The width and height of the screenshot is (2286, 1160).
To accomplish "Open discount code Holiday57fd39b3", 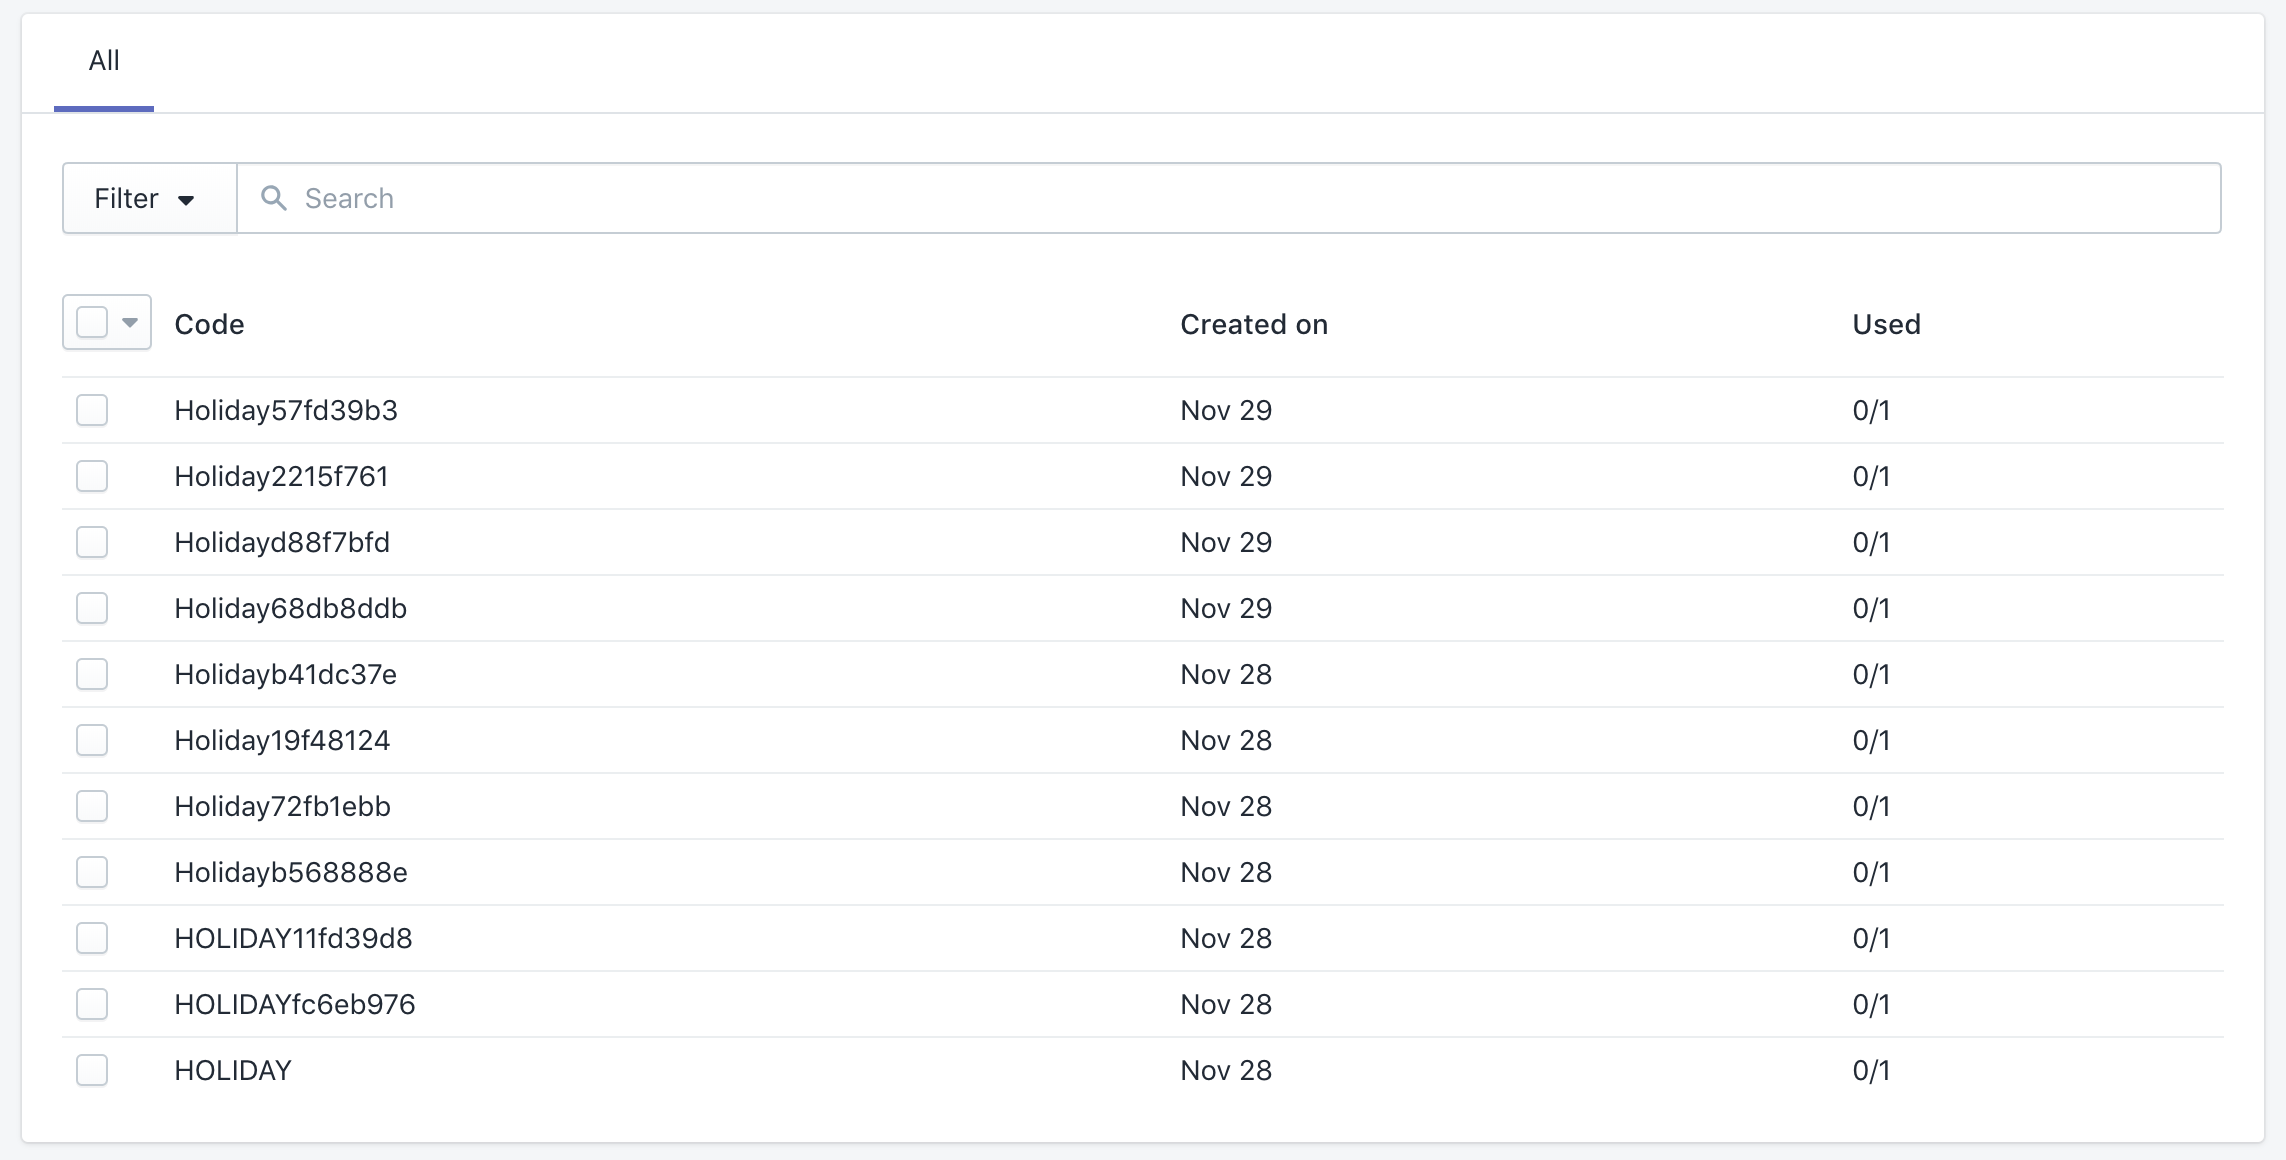I will point(286,410).
